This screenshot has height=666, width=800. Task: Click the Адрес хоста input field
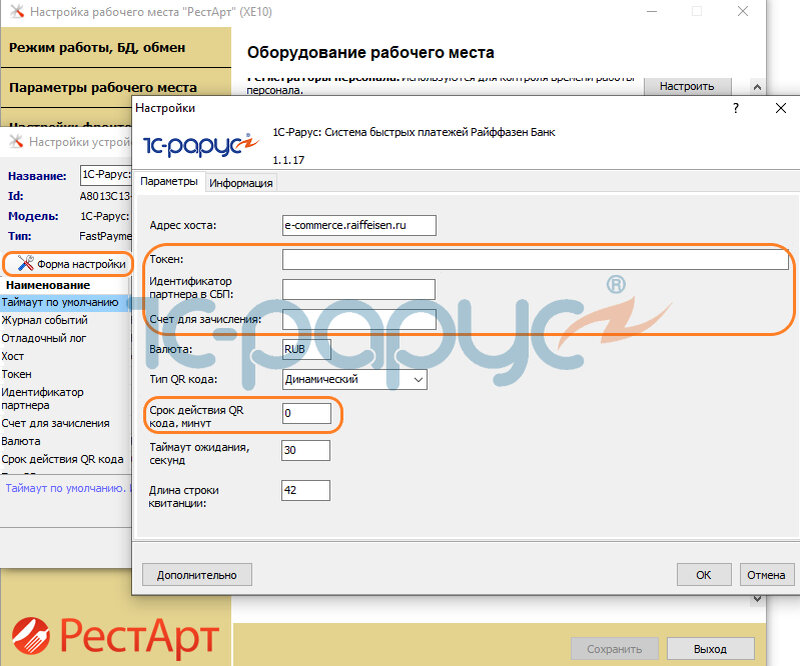click(x=359, y=225)
